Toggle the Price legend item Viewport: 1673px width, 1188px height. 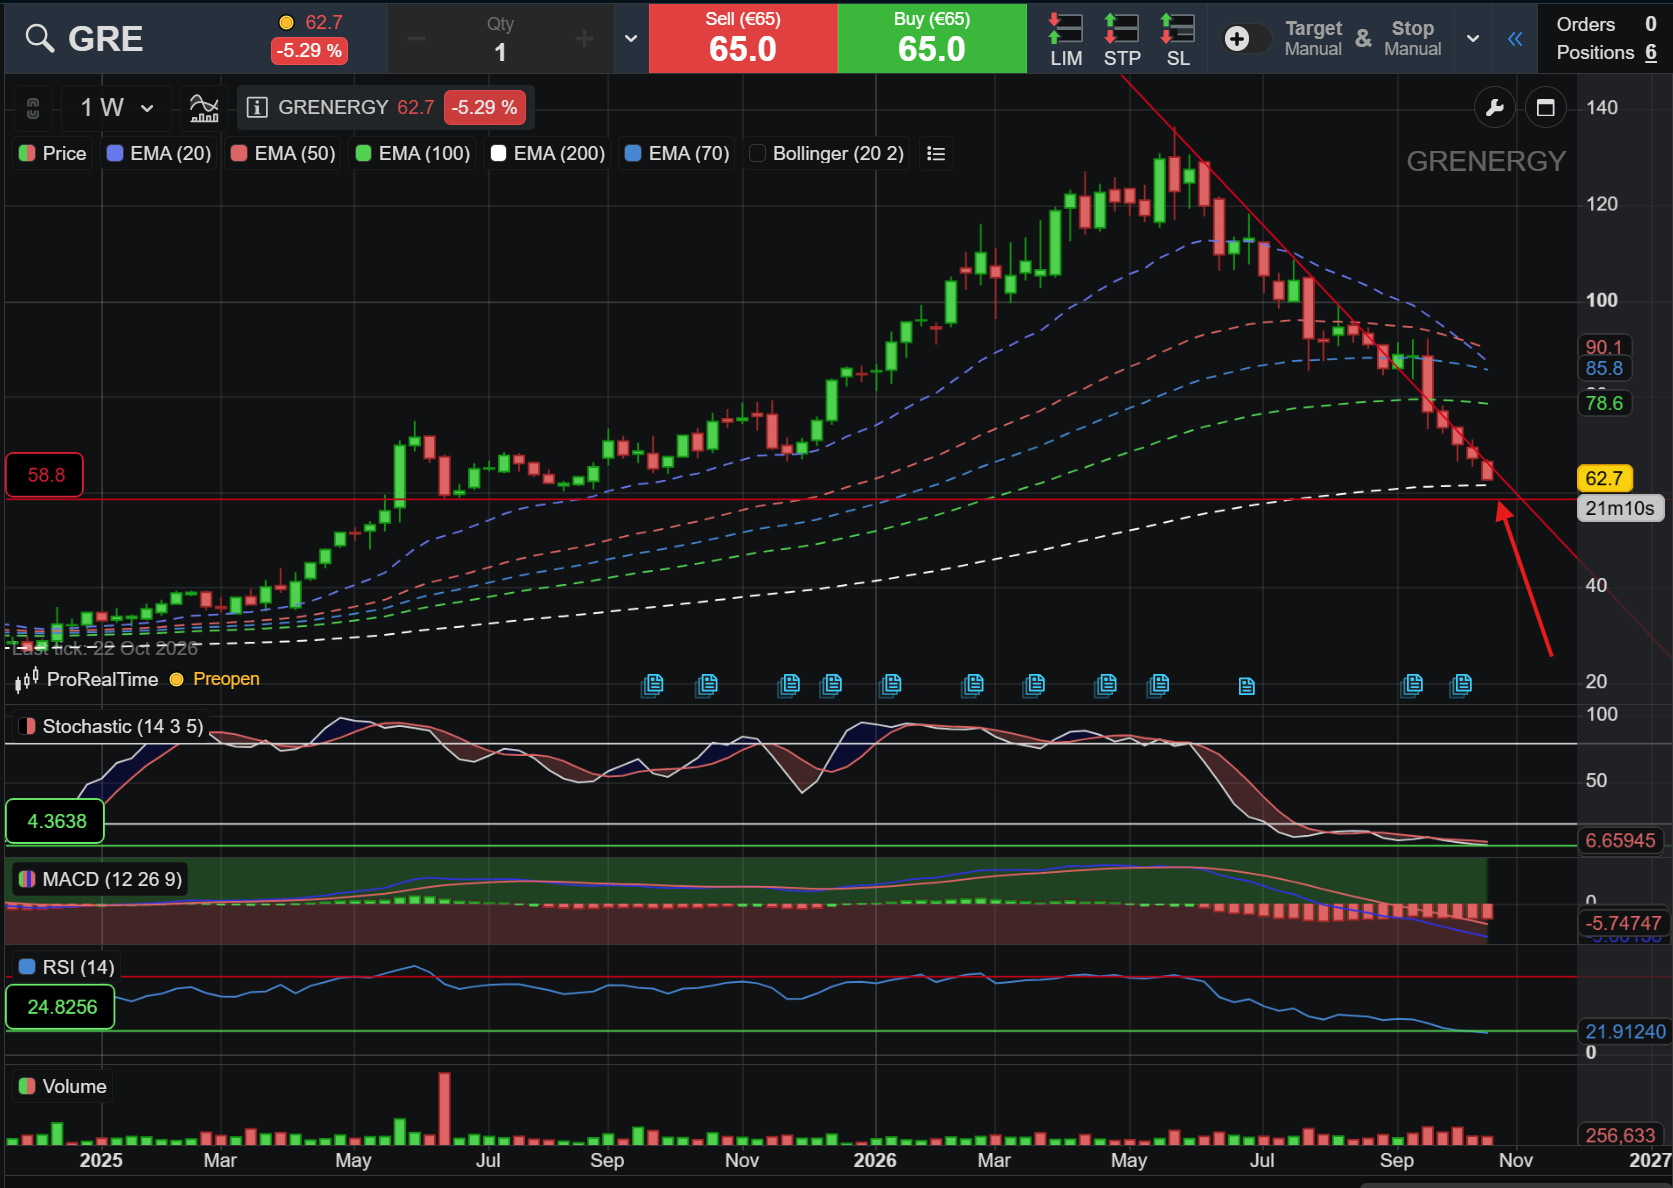(53, 153)
